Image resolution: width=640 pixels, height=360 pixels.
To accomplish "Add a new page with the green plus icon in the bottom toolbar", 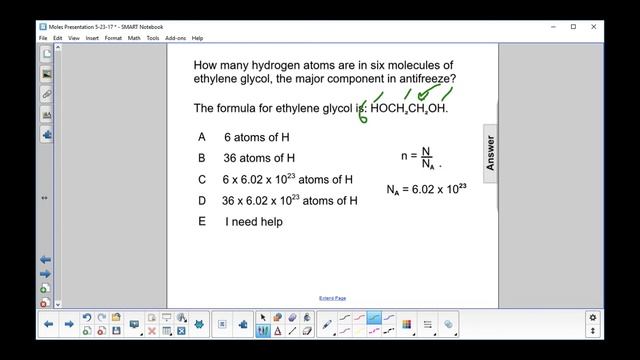I will click(87, 331).
